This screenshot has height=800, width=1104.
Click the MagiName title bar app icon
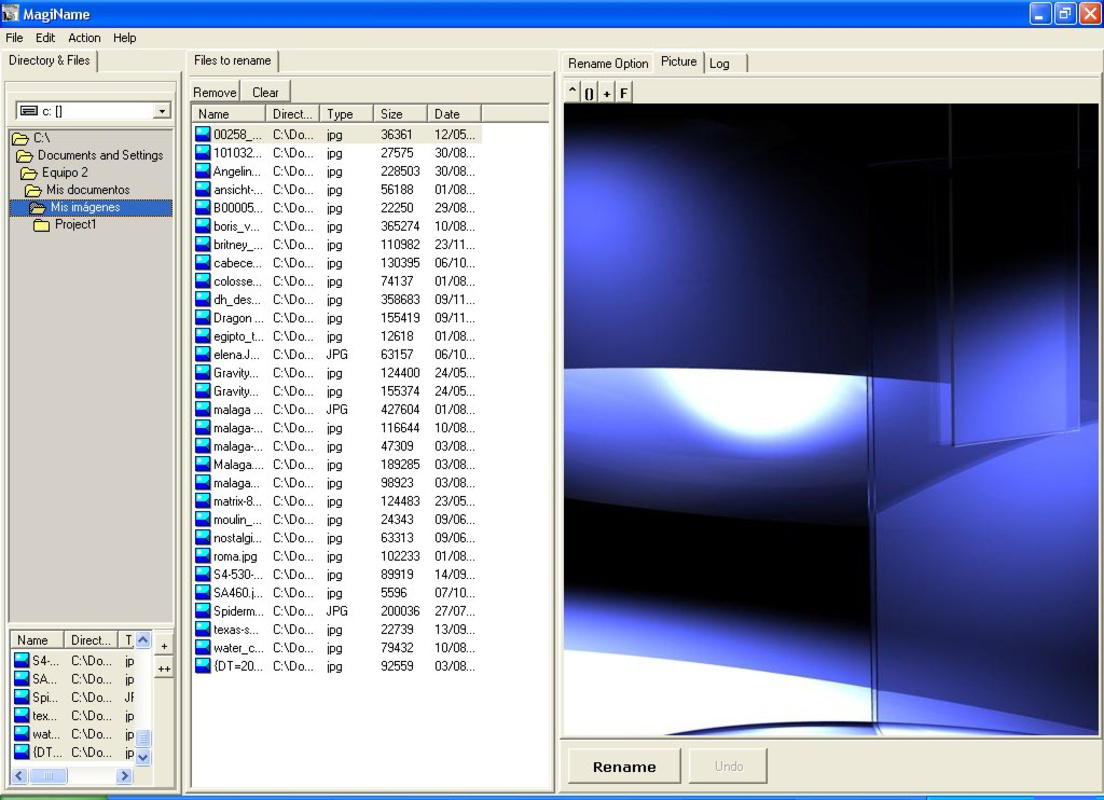10,13
